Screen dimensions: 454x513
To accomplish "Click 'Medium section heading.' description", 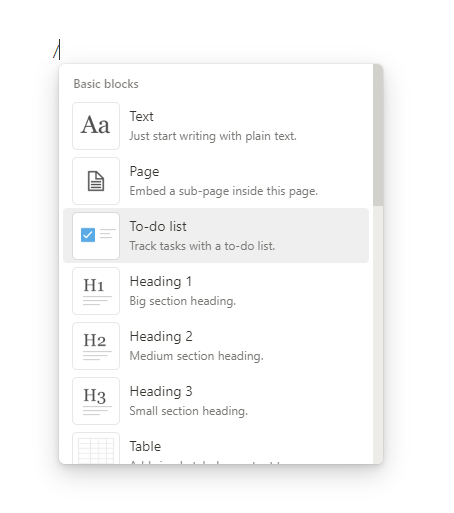I will pyautogui.click(x=197, y=356).
